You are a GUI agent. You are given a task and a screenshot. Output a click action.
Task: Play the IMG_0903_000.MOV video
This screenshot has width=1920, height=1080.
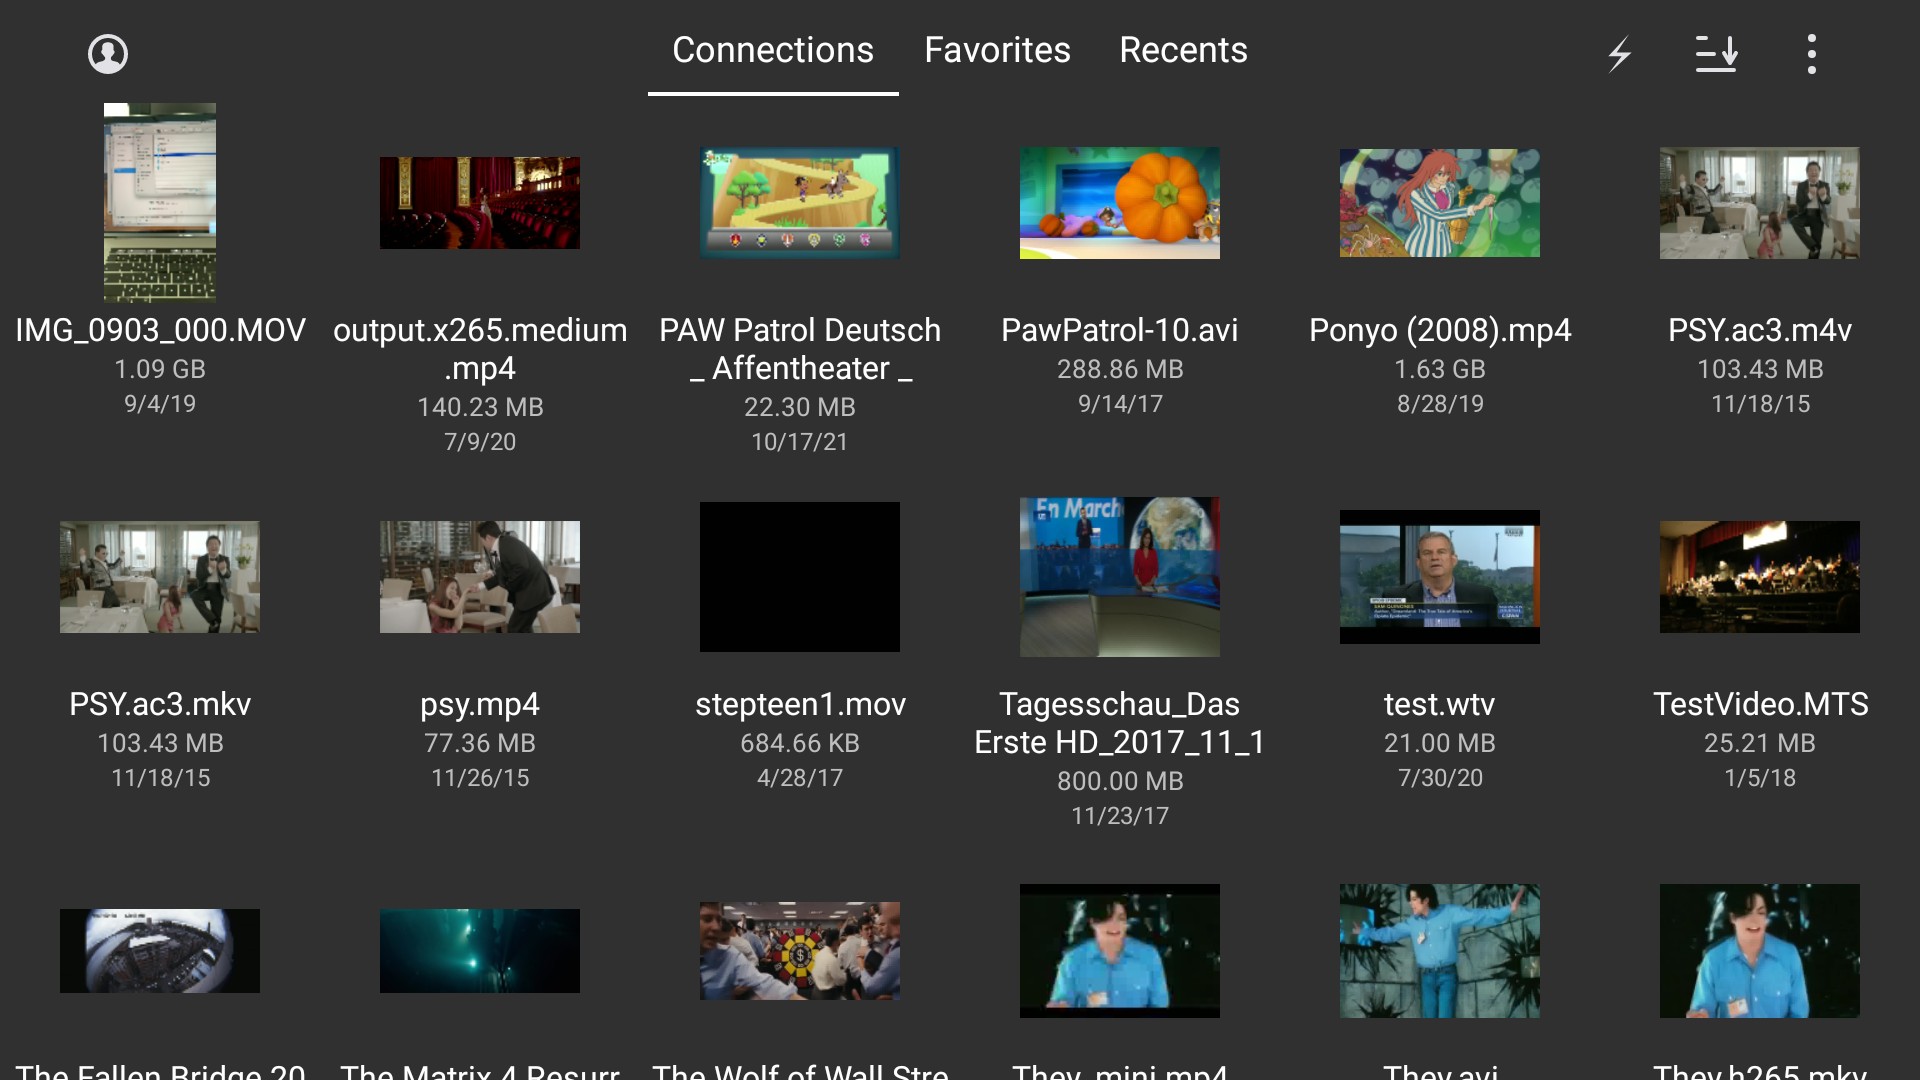[x=159, y=202]
